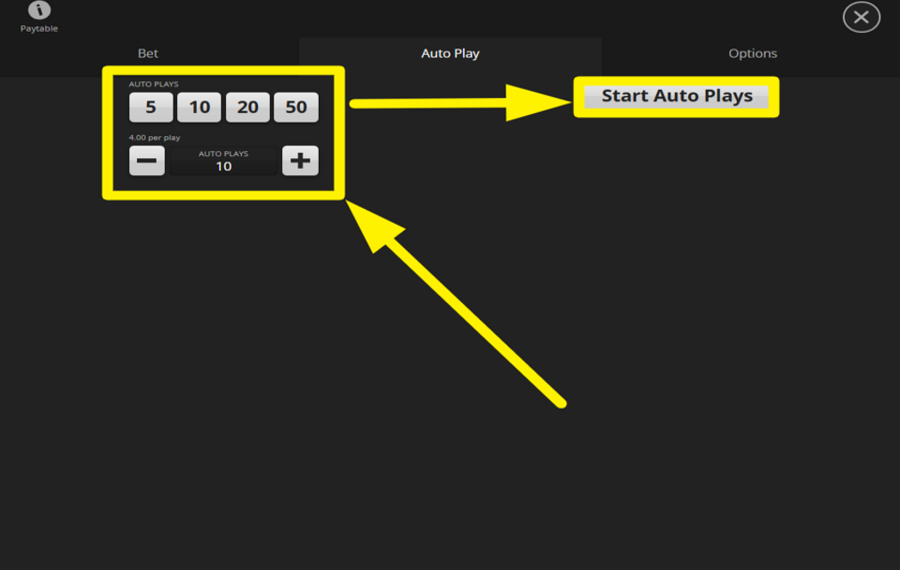Choose 5 auto plays preset
Screen dimensions: 900x570
[151, 107]
